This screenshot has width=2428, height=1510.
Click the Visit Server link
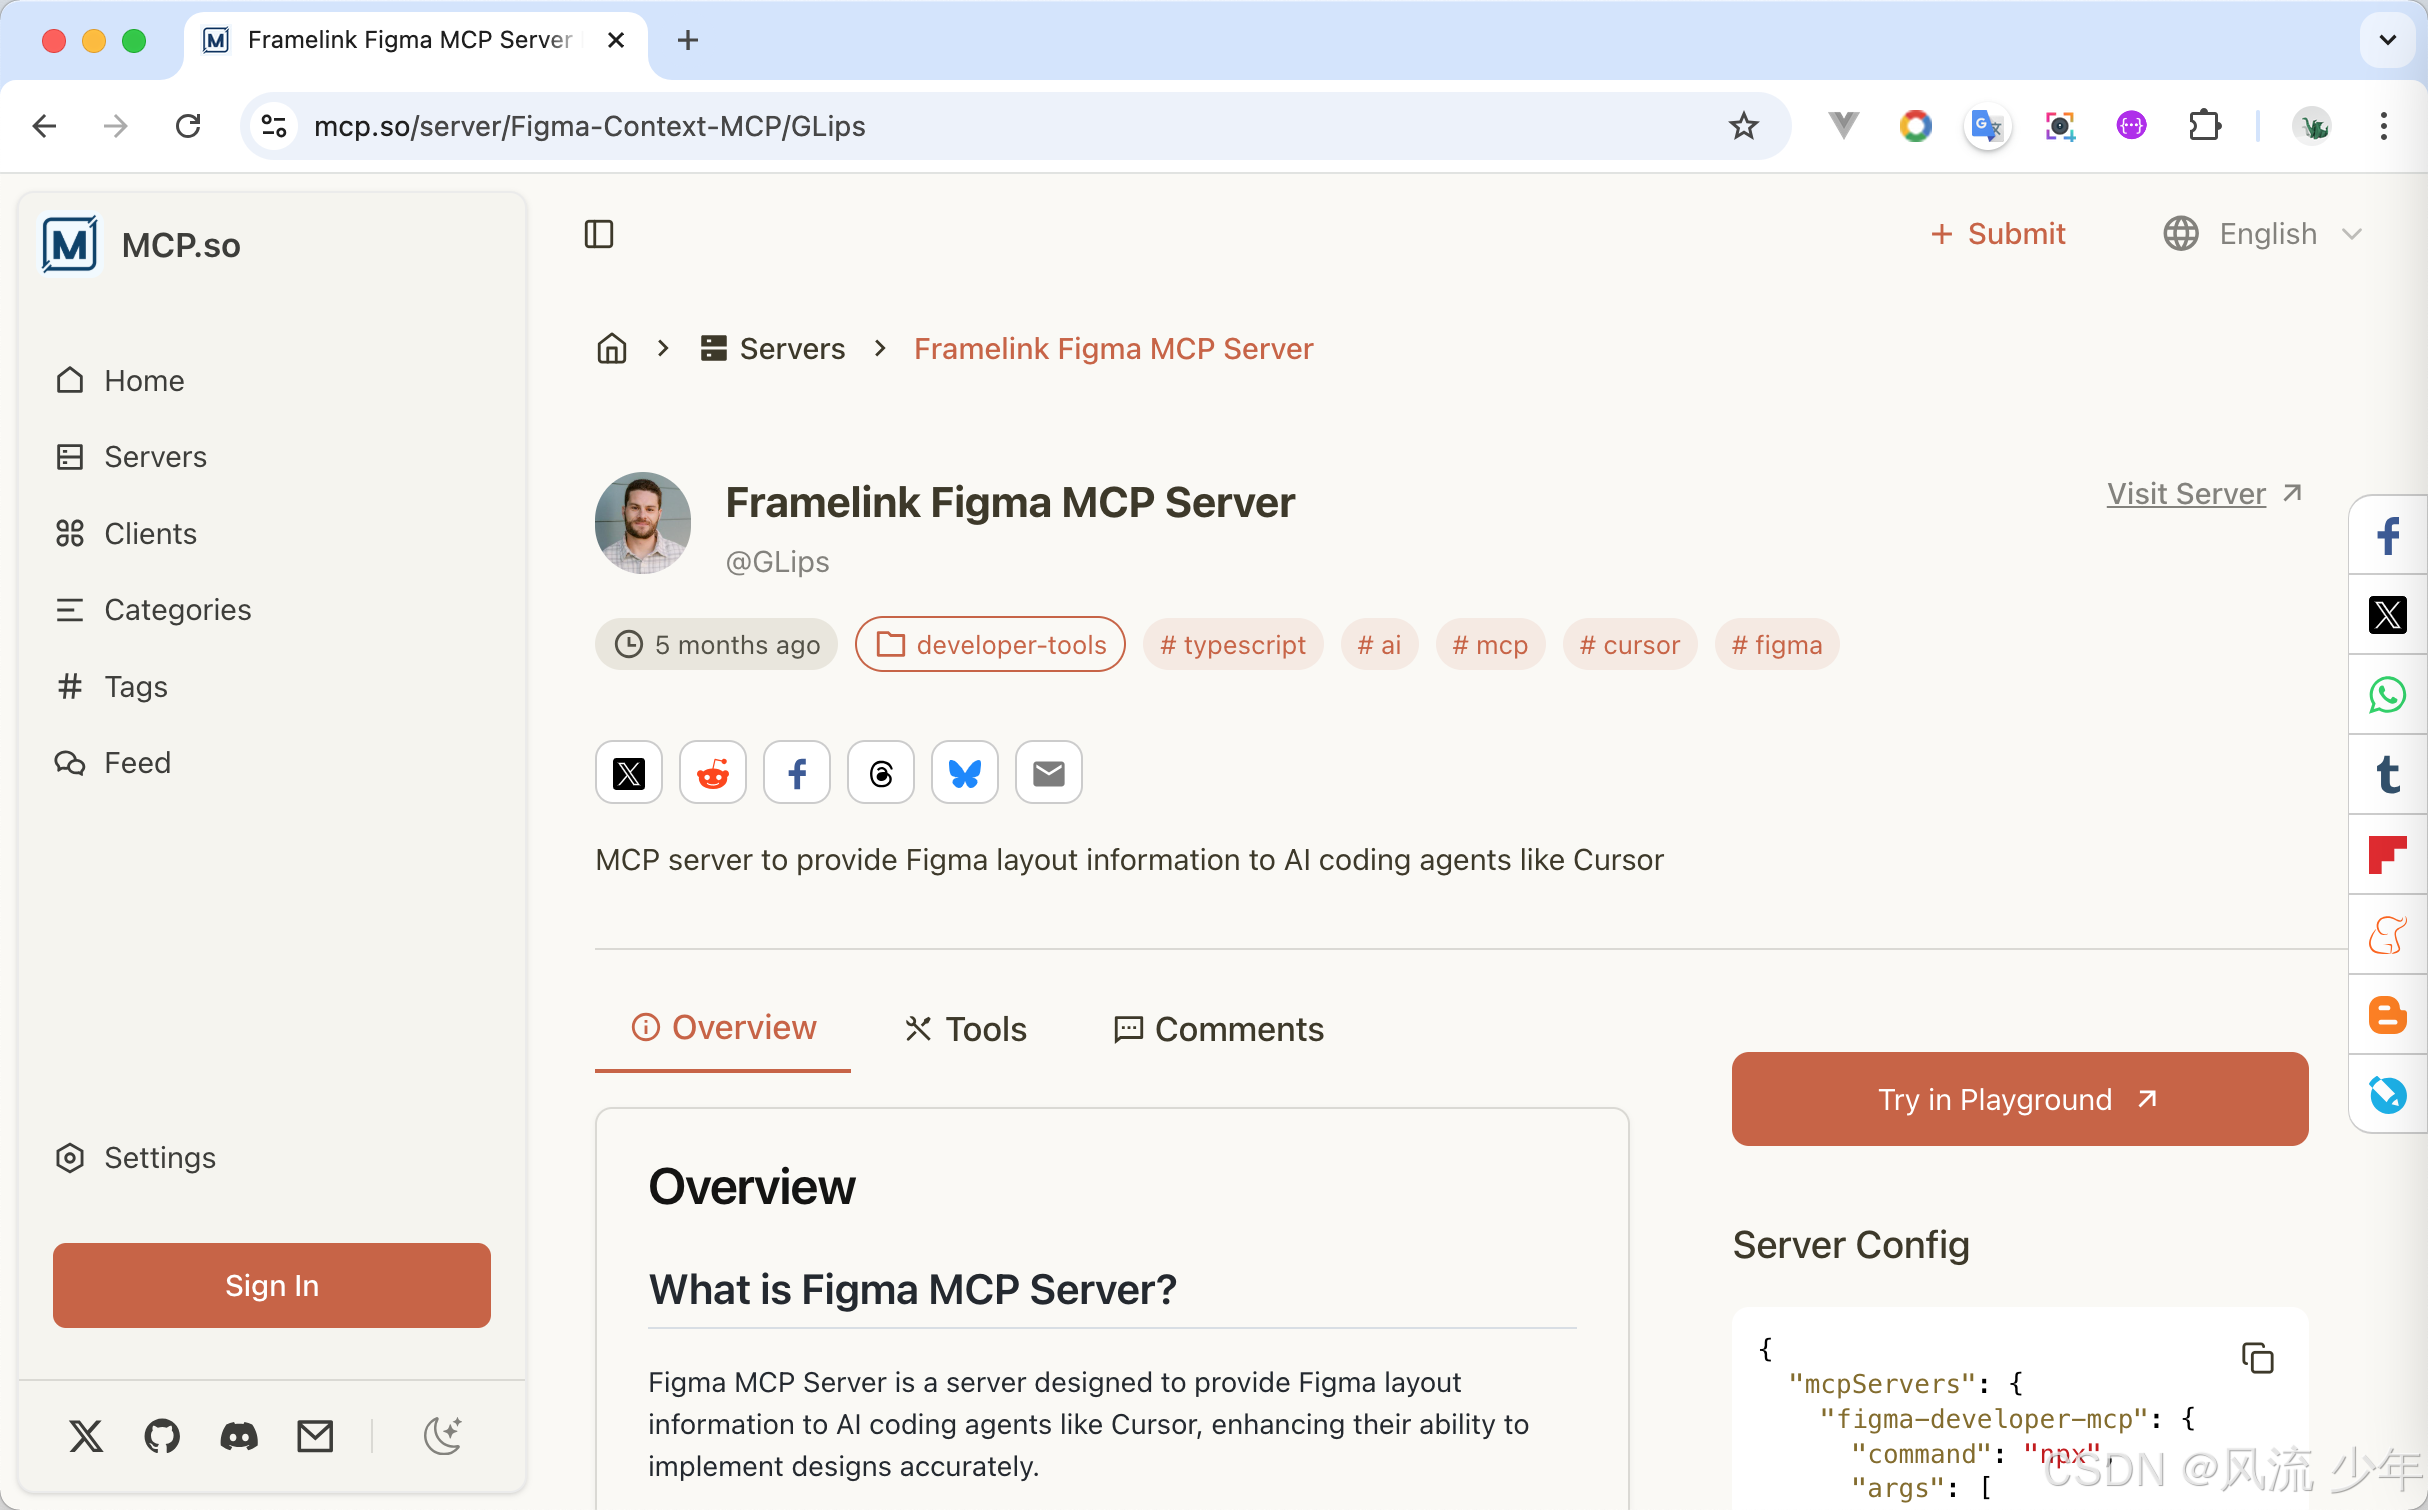[2204, 493]
